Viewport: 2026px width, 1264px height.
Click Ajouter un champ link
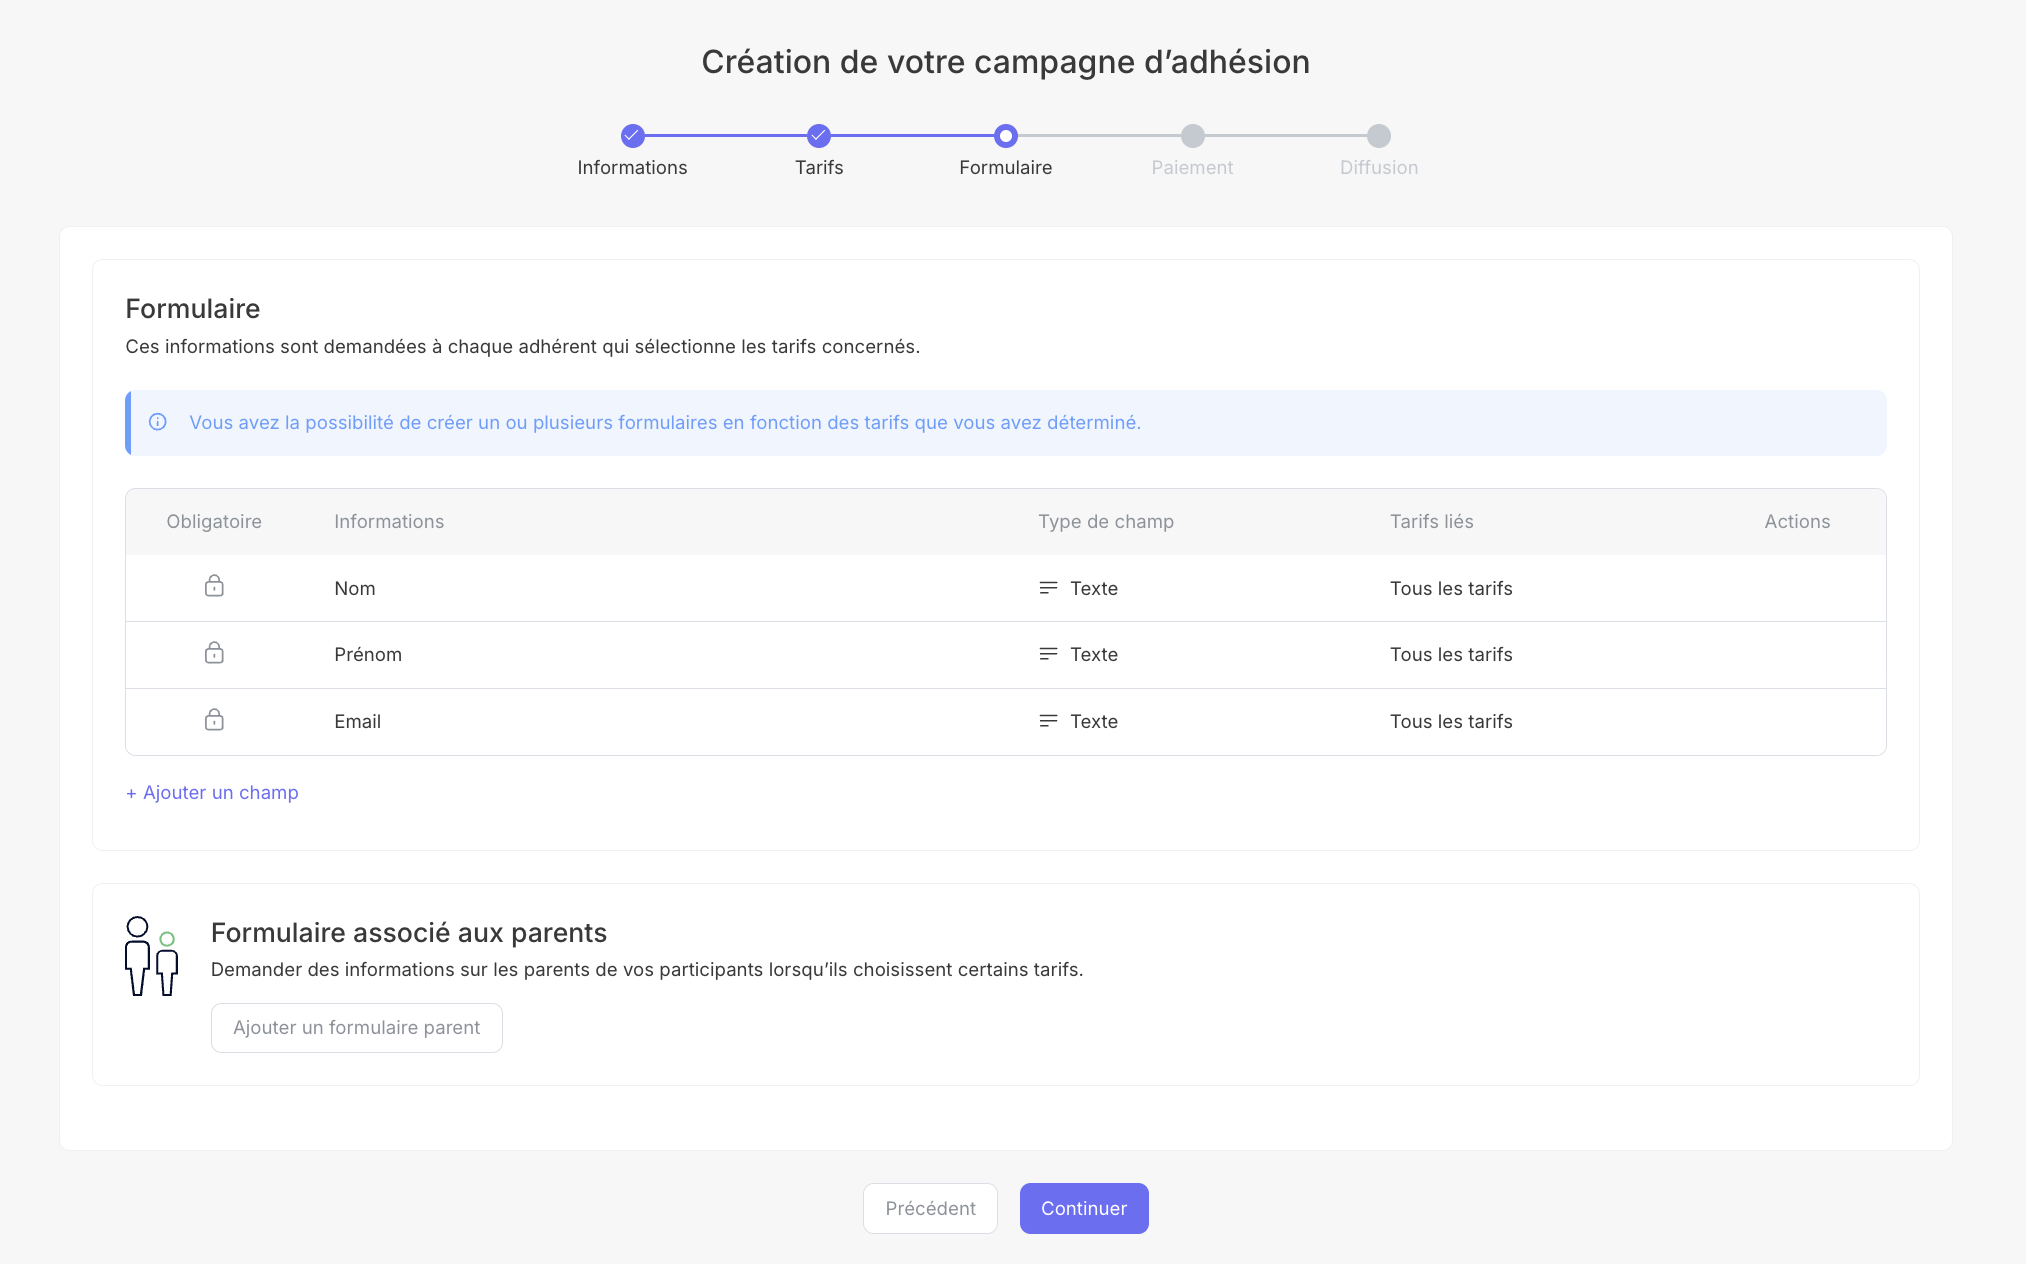point(212,792)
